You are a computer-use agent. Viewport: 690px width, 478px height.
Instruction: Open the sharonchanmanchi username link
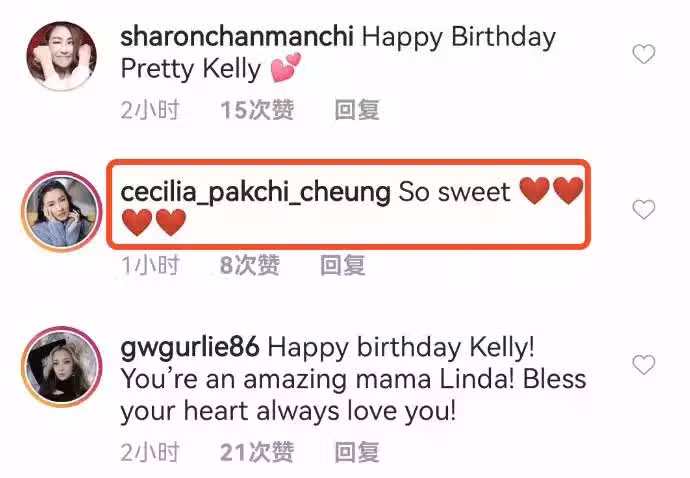(x=237, y=37)
